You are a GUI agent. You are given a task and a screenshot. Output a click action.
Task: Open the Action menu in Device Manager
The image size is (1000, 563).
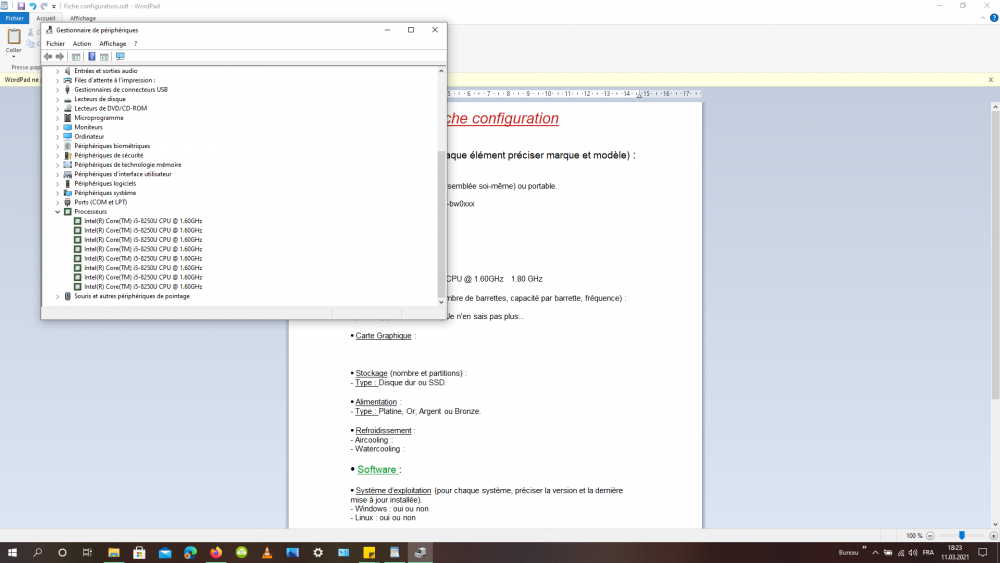[81, 44]
